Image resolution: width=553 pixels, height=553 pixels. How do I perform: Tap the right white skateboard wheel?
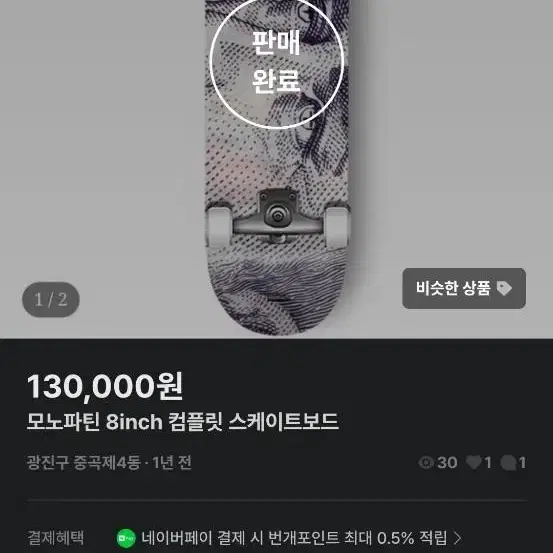pyautogui.click(x=336, y=227)
